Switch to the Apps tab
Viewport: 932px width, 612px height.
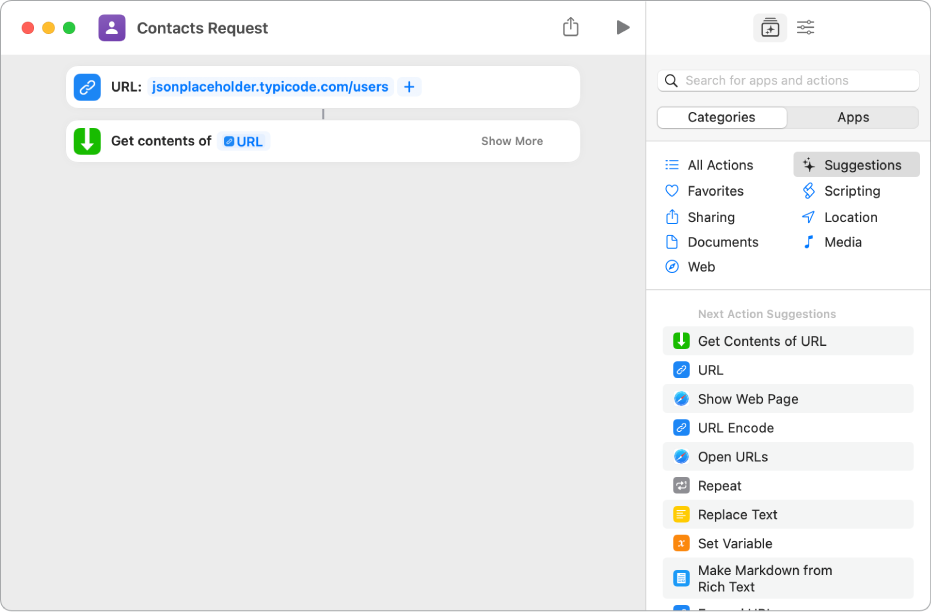[852, 117]
